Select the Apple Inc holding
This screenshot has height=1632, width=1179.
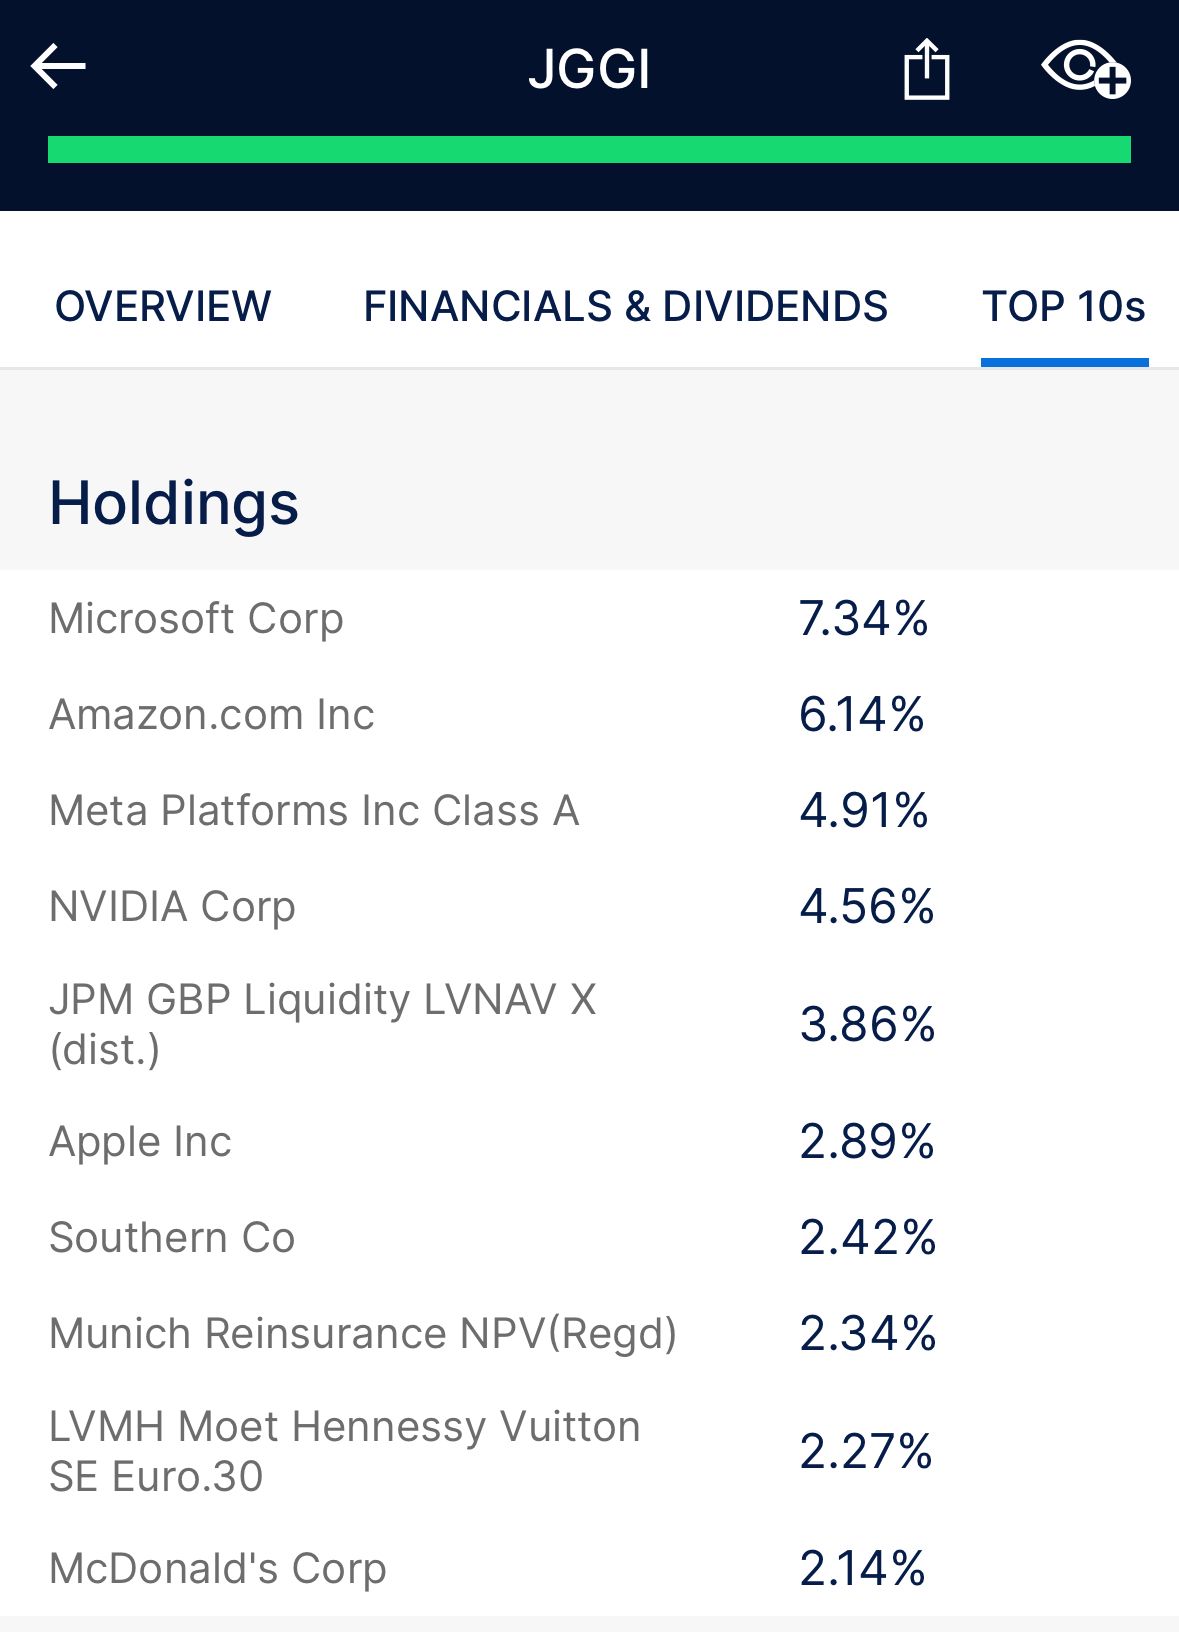pyautogui.click(x=140, y=1142)
